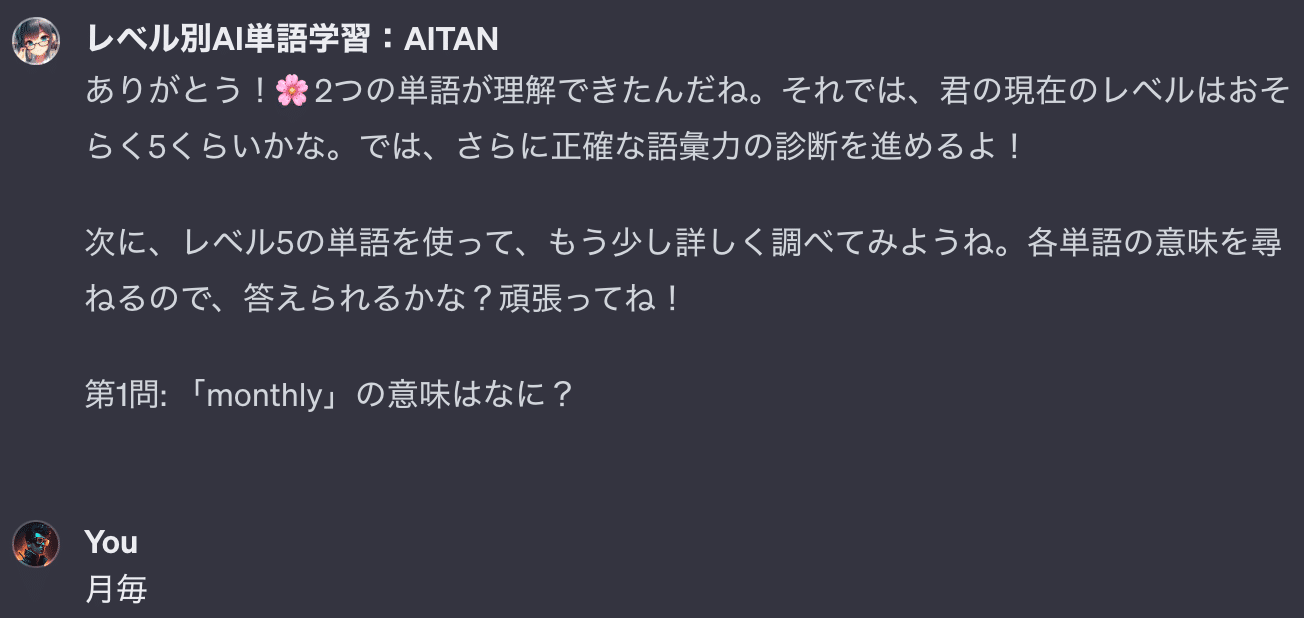
Task: Click the "第1問:" question label
Action: pyautogui.click(x=126, y=395)
